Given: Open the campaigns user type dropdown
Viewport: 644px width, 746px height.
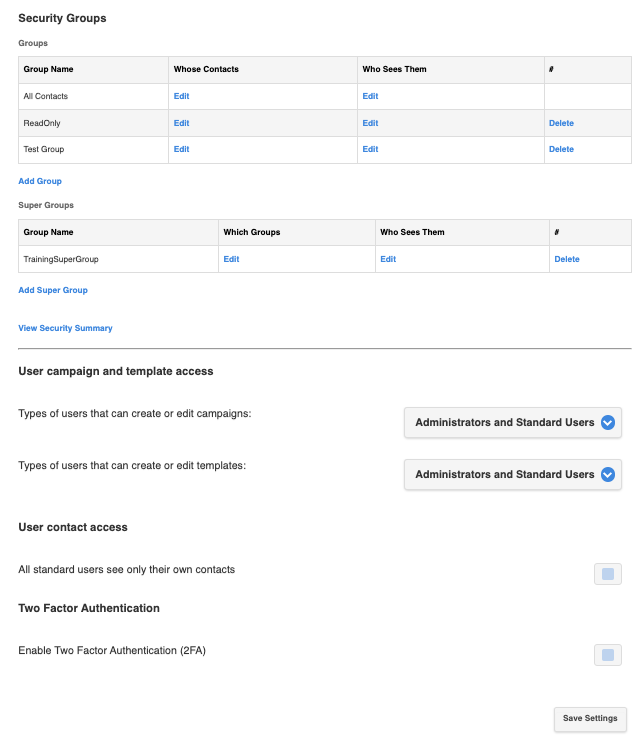Looking at the screenshot, I should pyautogui.click(x=513, y=422).
